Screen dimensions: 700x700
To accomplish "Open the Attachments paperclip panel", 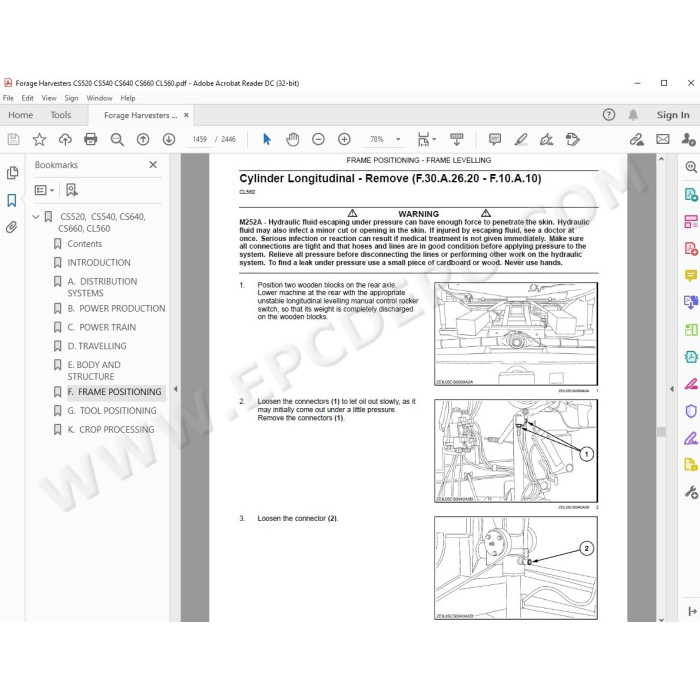I will click(x=12, y=227).
